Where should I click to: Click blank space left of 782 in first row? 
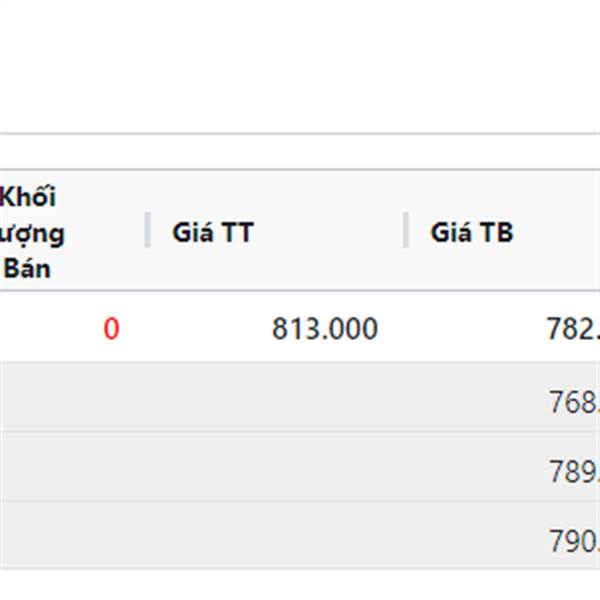(x=474, y=328)
